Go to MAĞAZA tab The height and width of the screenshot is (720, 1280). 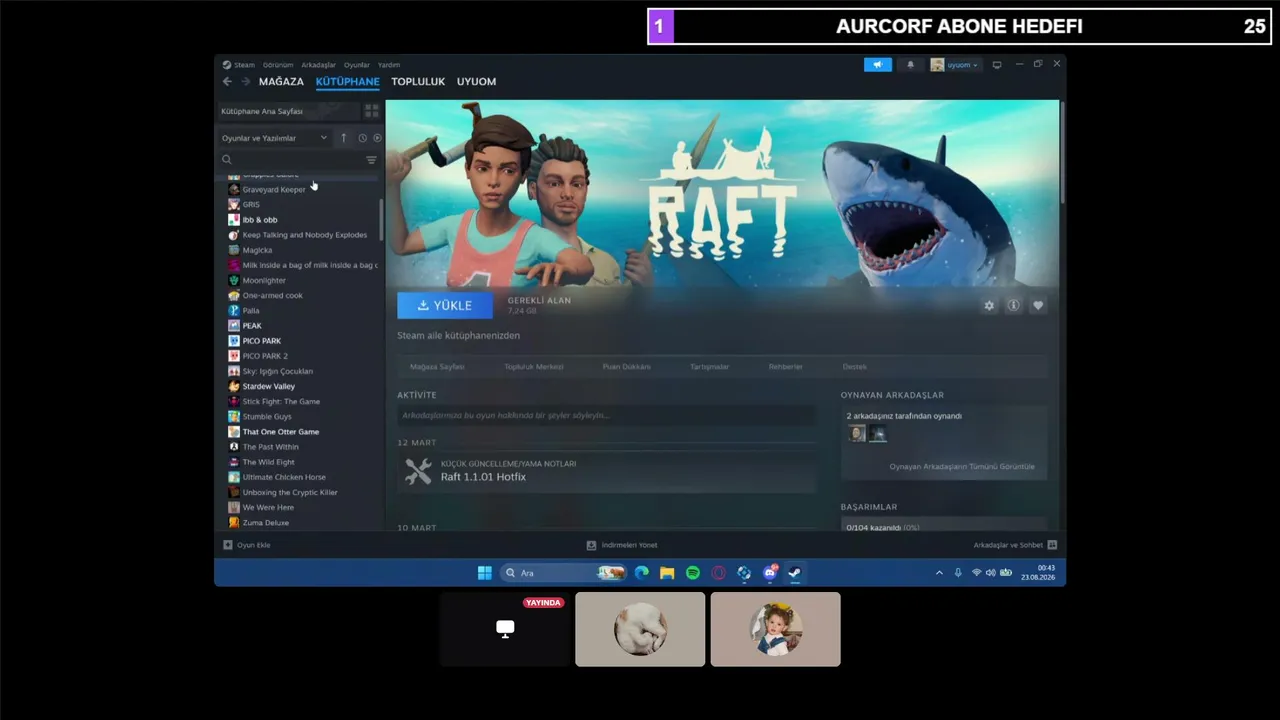pyautogui.click(x=281, y=82)
